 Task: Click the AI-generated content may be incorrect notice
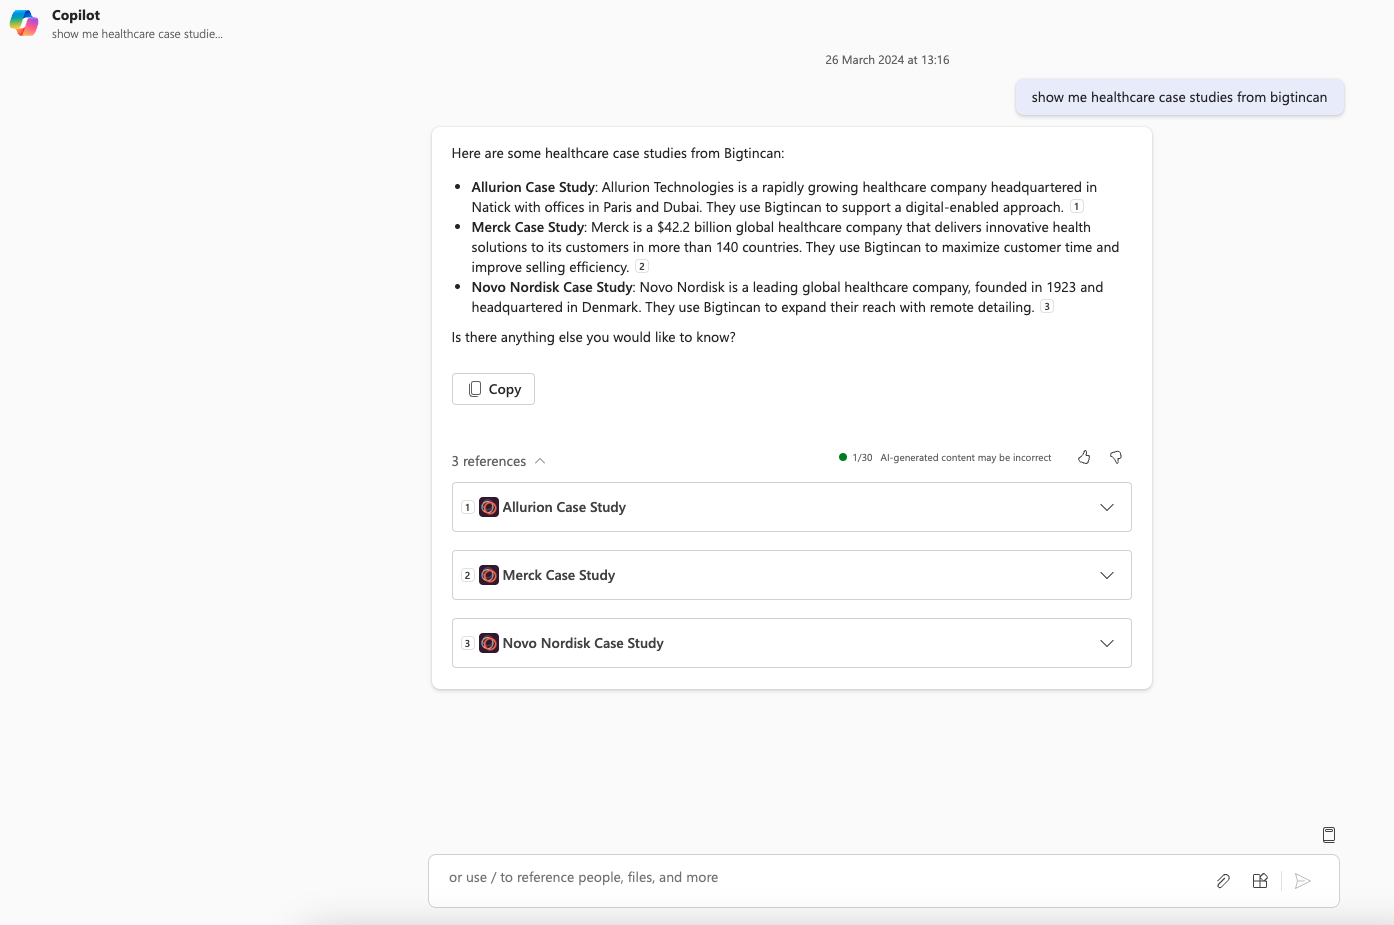pos(966,458)
